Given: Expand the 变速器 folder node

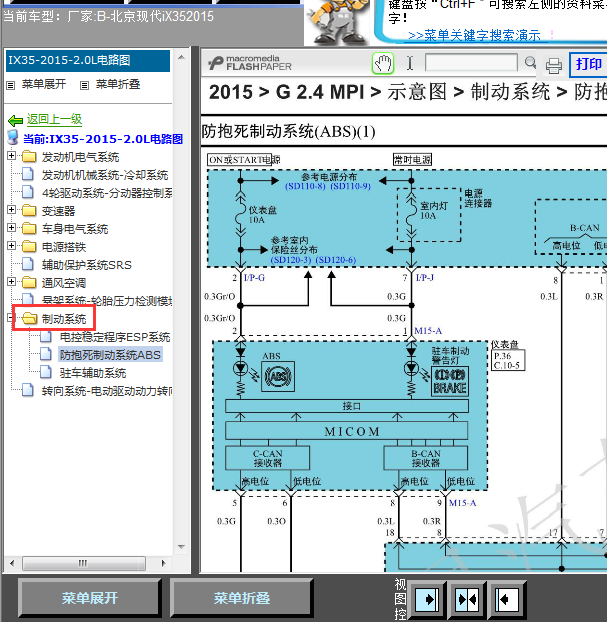Looking at the screenshot, I should (12, 210).
